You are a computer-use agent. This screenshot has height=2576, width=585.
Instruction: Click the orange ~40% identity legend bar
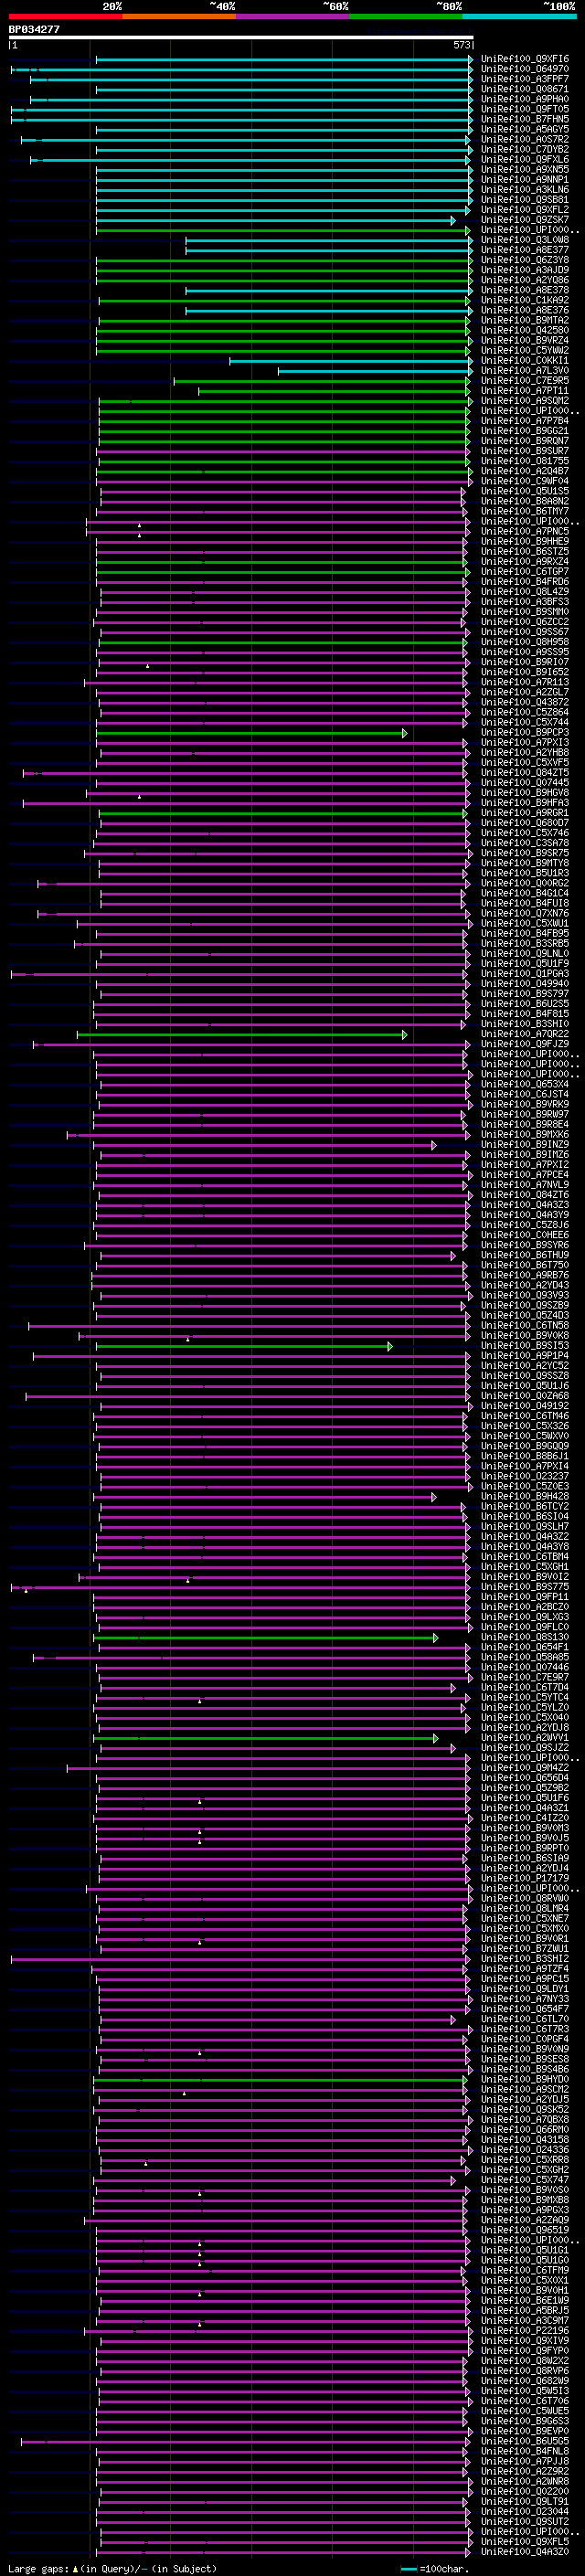click(x=179, y=17)
